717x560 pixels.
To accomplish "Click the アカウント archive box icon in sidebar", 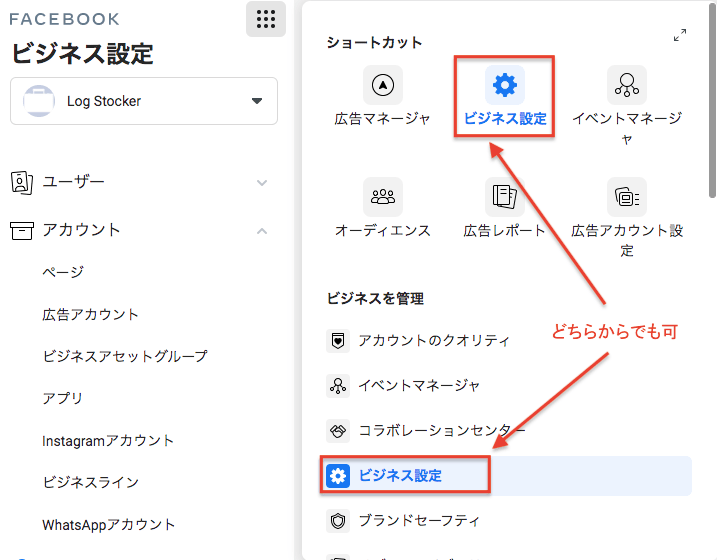I will pos(21,231).
